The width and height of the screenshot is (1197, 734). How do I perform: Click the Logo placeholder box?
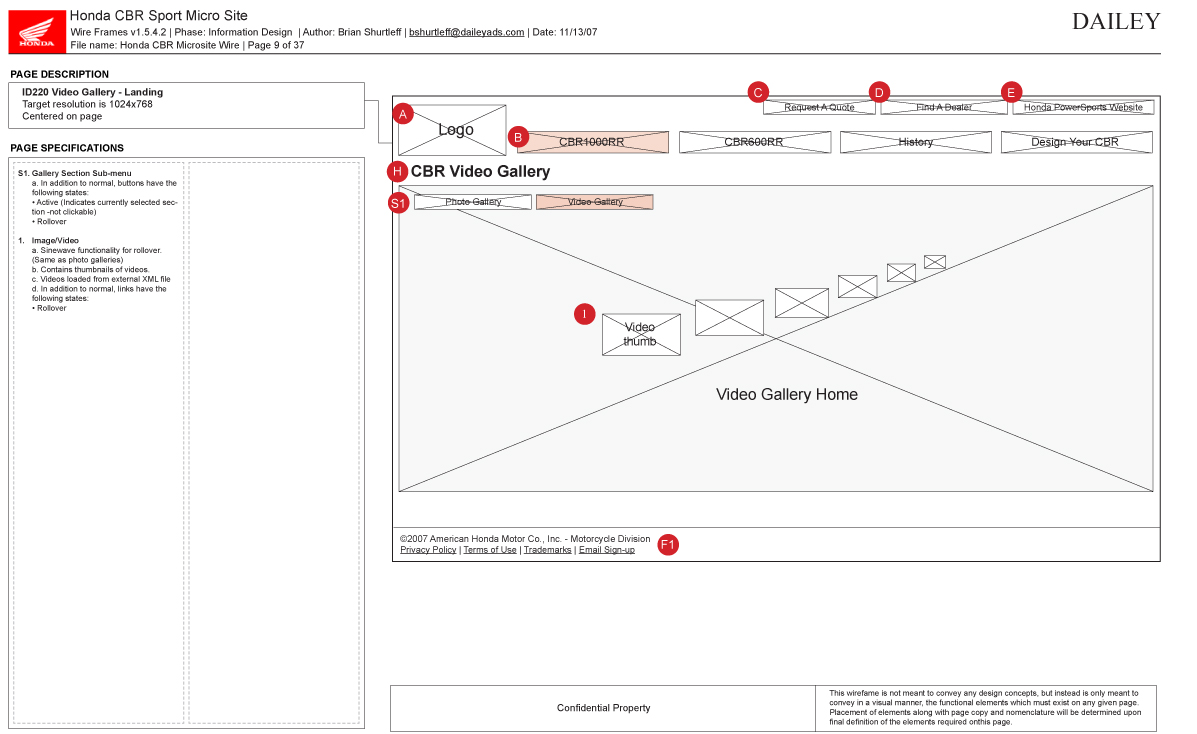[x=455, y=130]
